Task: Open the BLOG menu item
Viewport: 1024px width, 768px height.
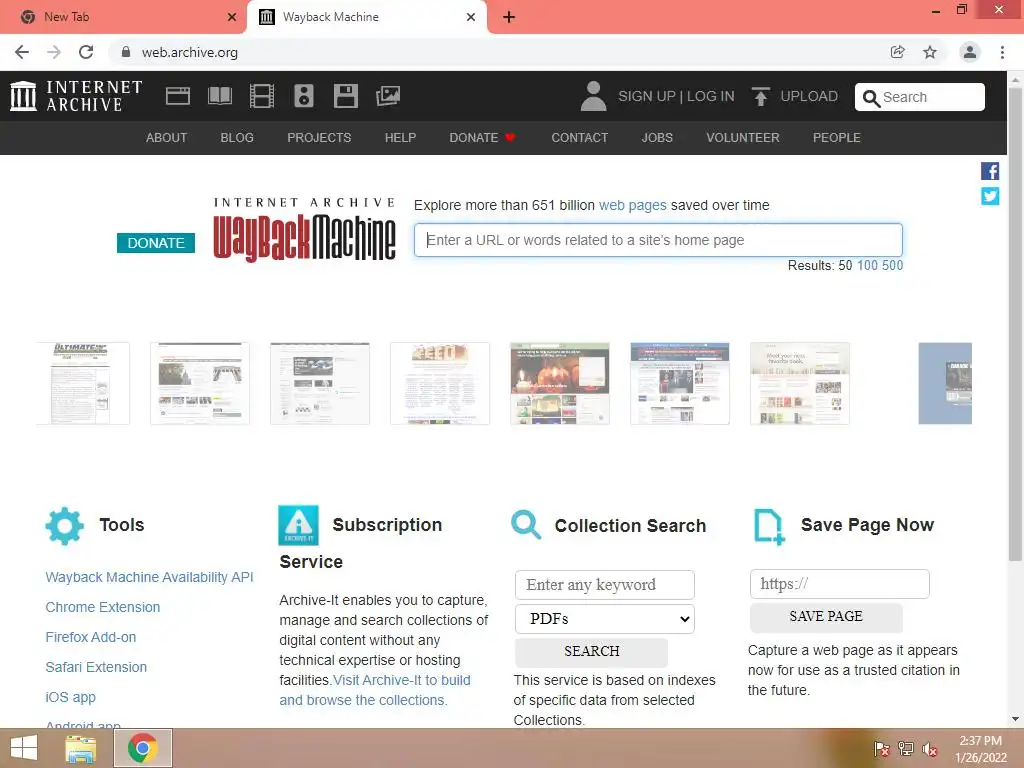Action: (x=237, y=138)
